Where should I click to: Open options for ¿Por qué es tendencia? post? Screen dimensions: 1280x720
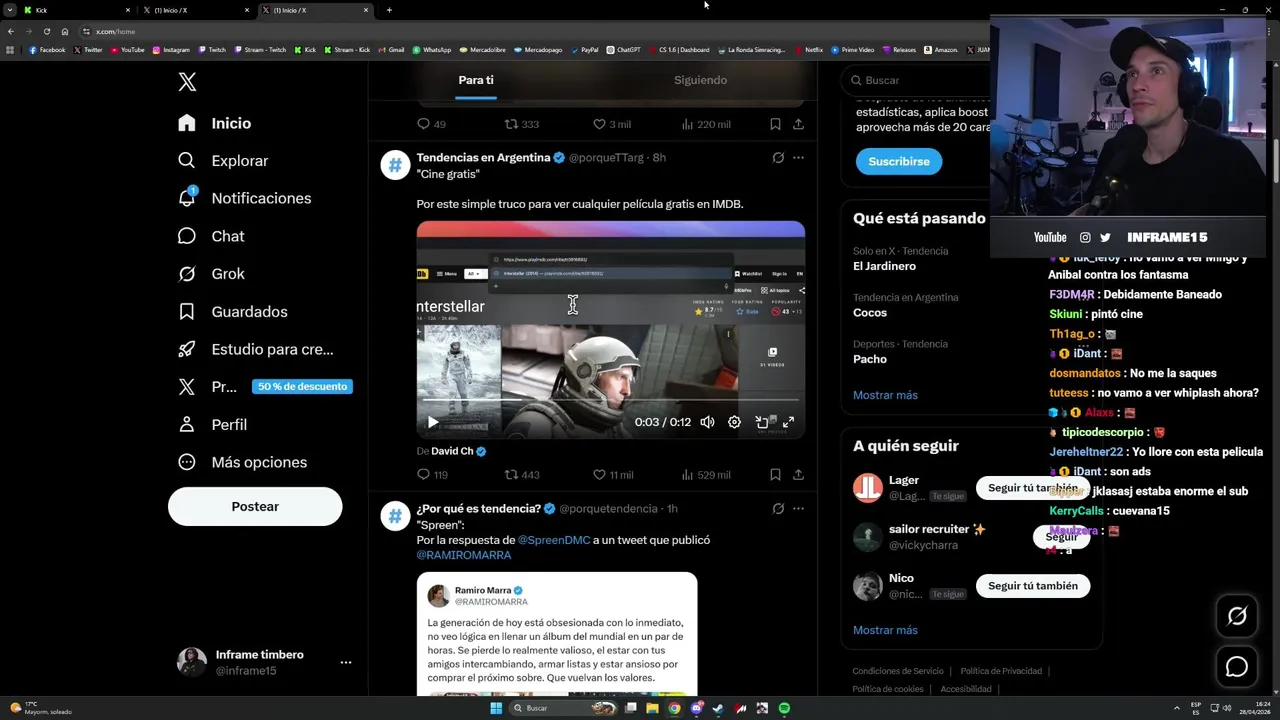(x=798, y=509)
